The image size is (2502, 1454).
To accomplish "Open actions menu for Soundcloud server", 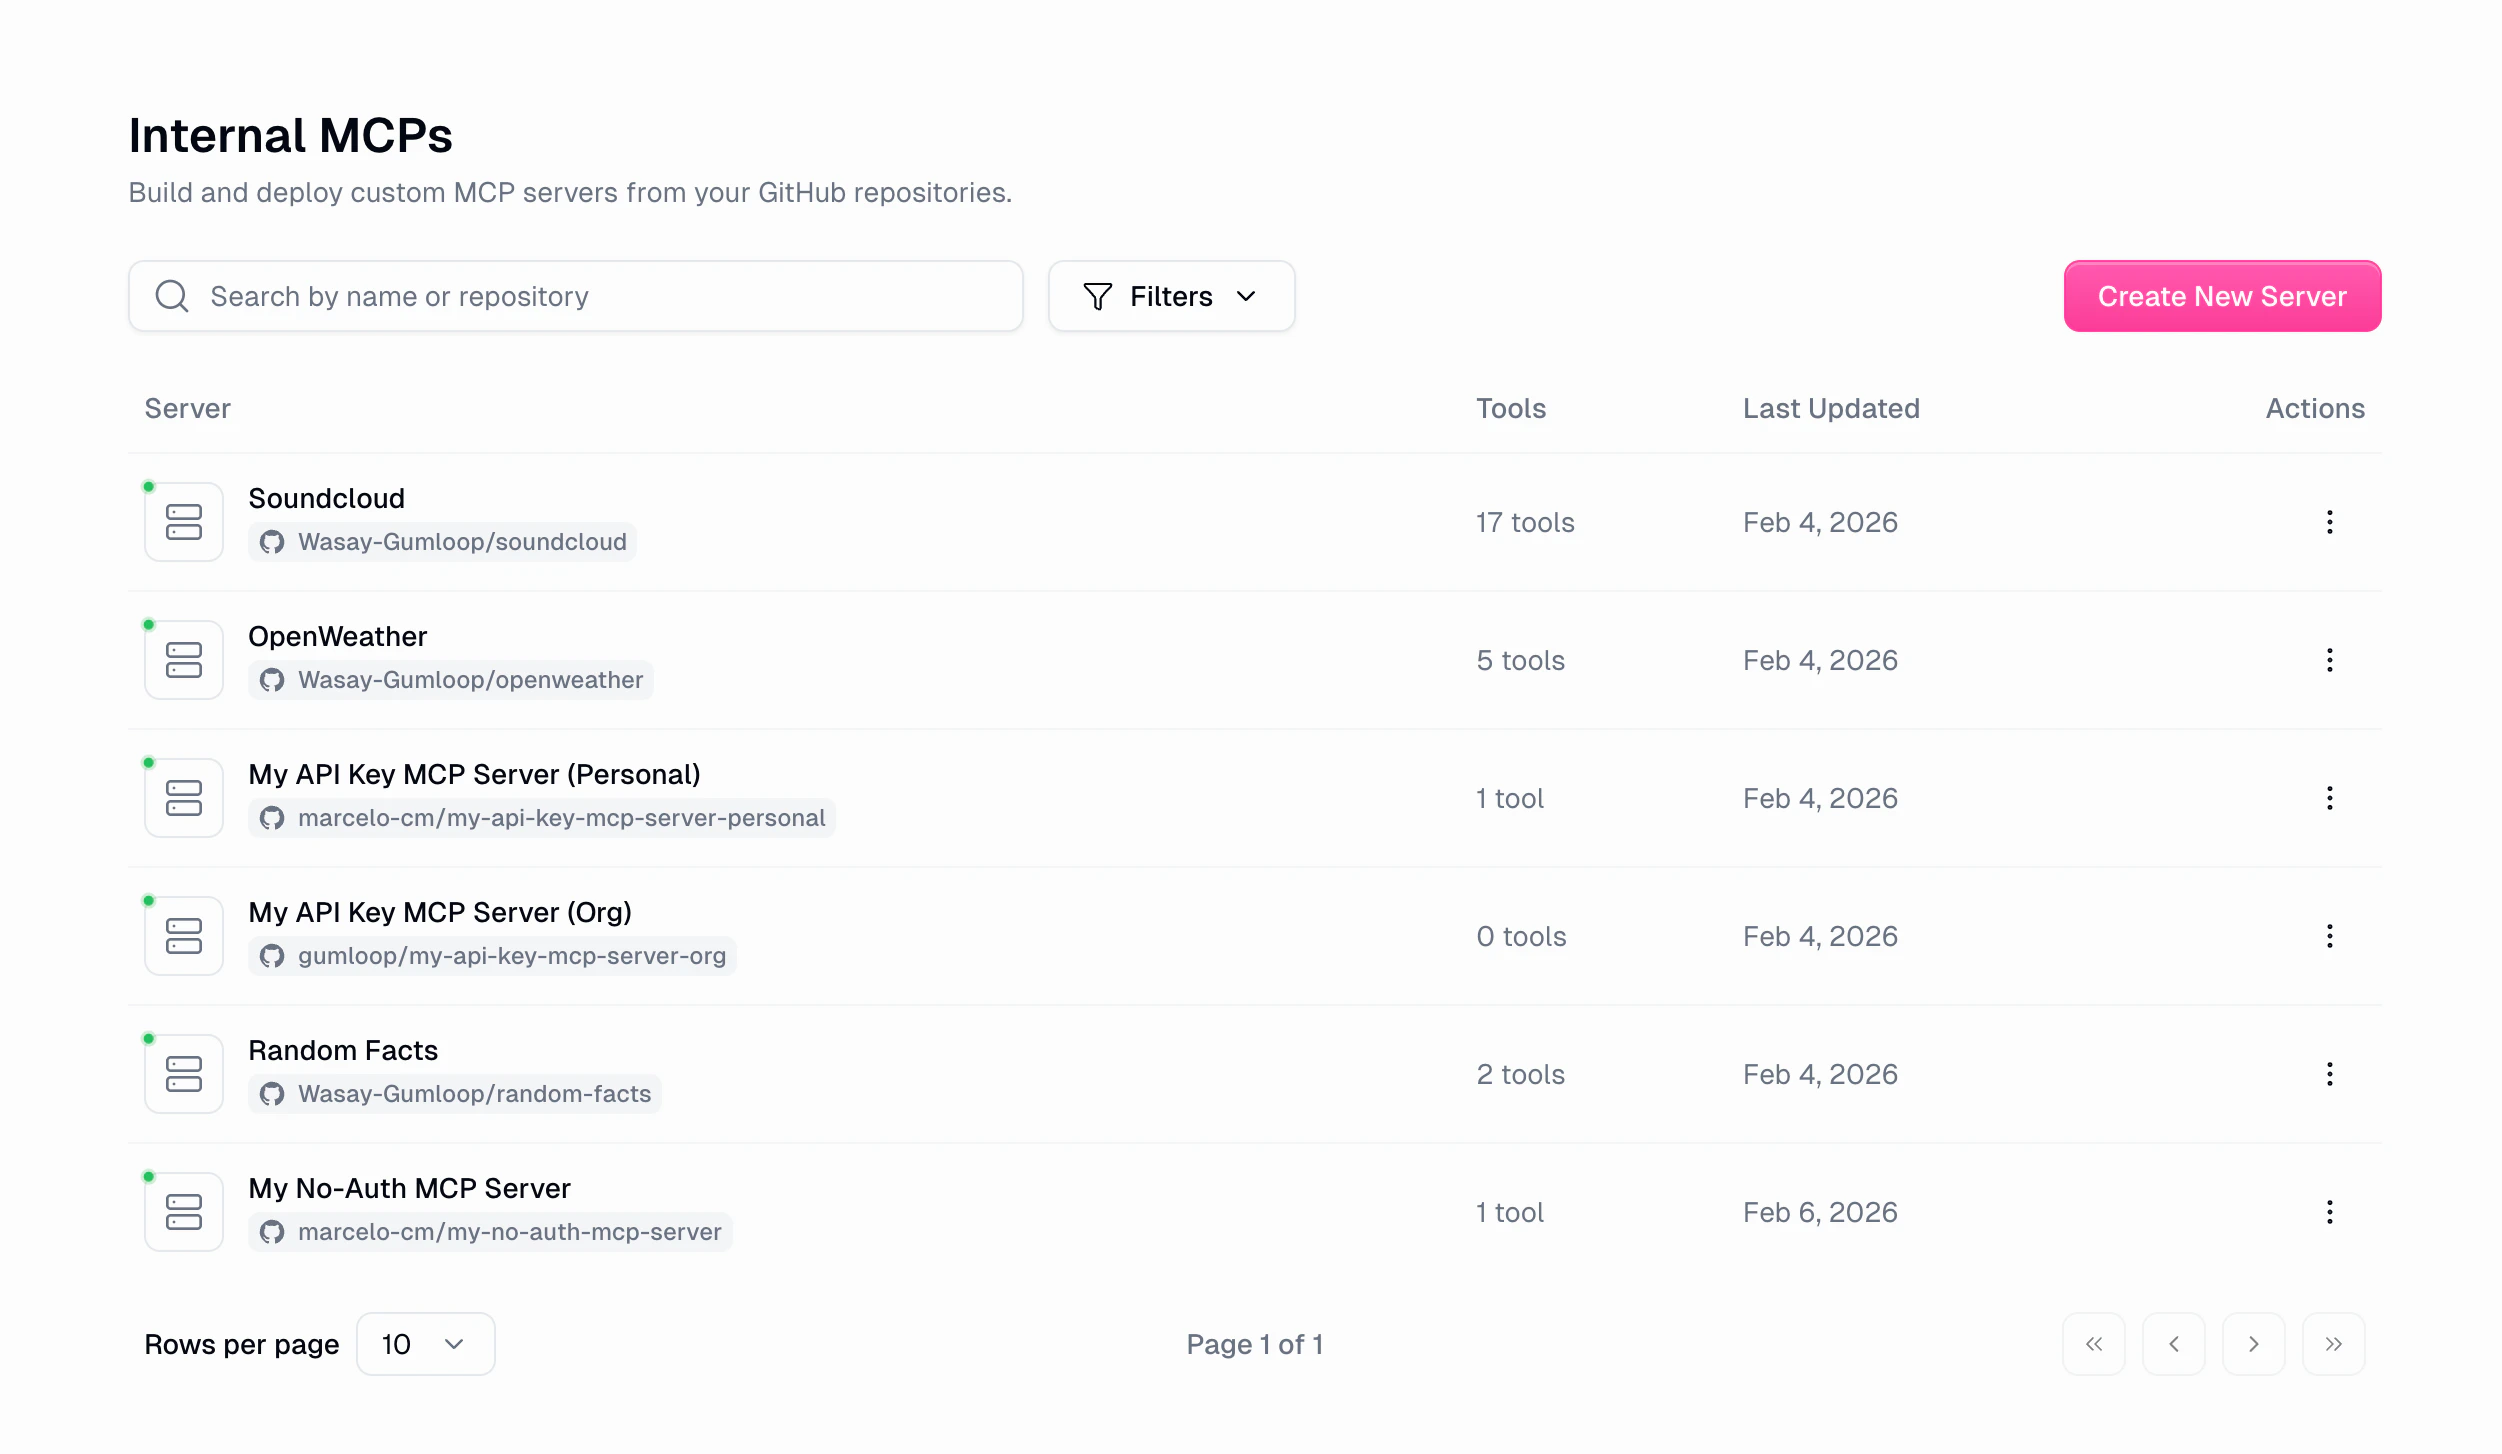I will [2329, 522].
